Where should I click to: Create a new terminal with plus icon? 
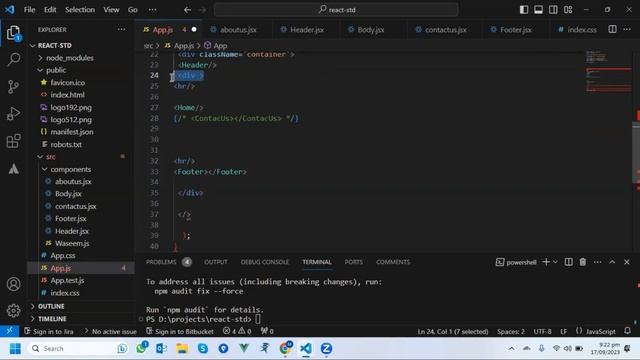(x=546, y=262)
